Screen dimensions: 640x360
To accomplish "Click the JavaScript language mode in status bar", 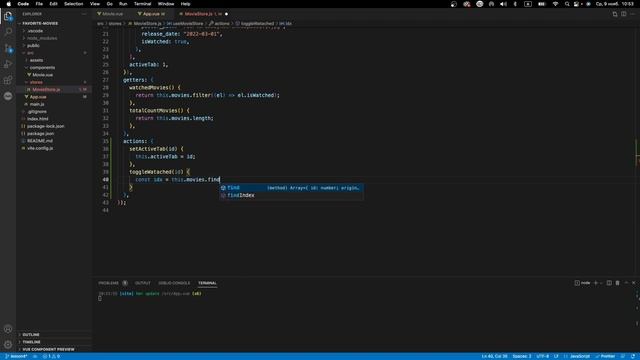I will click(x=580, y=356).
